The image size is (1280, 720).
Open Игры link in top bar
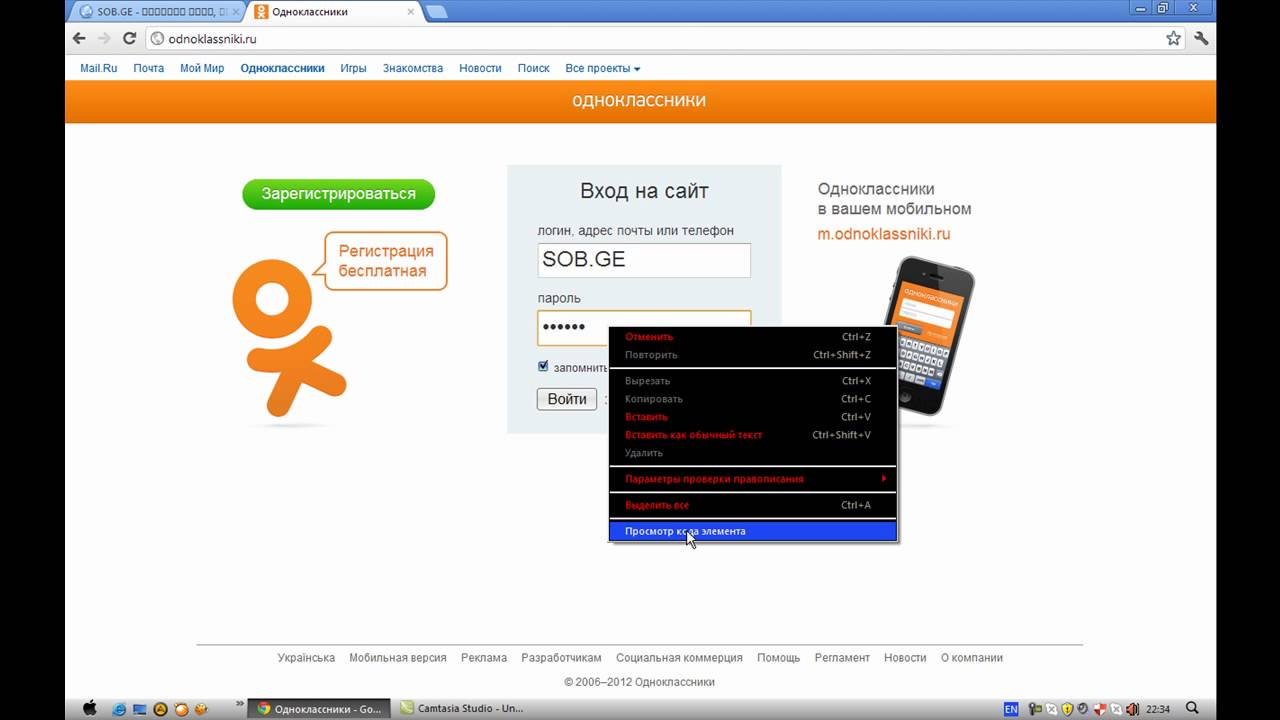tap(353, 68)
